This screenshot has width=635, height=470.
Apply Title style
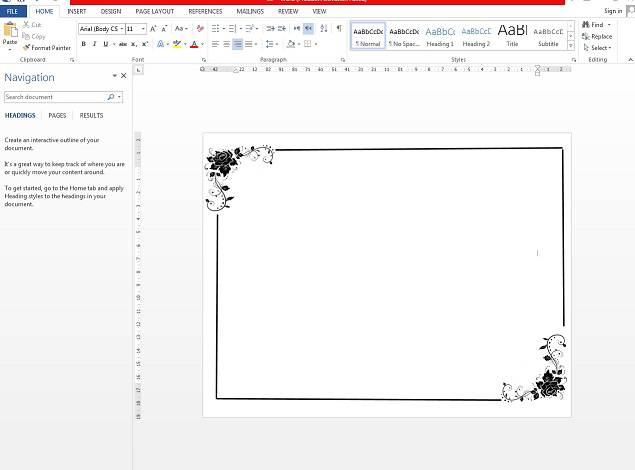[x=512, y=36]
